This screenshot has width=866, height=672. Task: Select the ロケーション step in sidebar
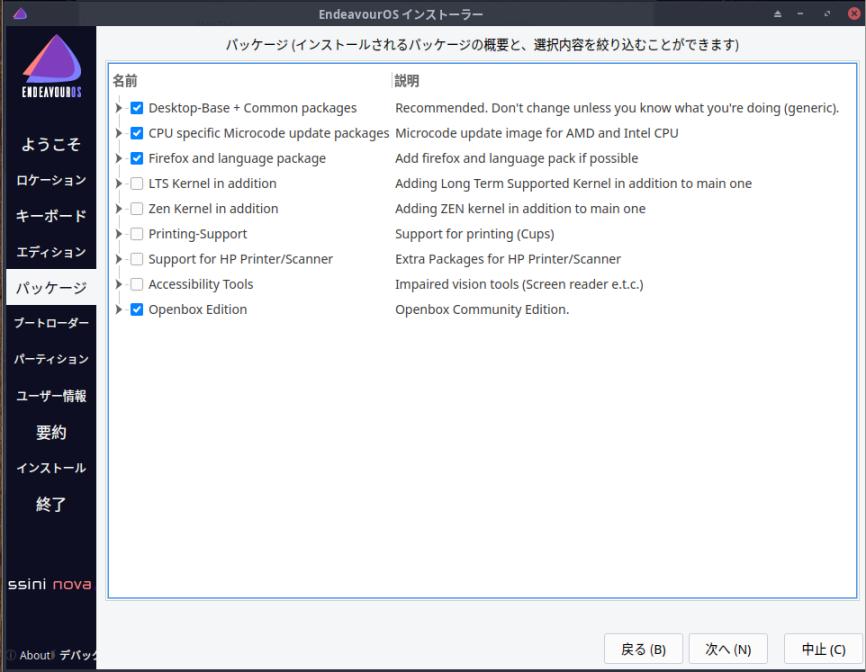[51, 181]
